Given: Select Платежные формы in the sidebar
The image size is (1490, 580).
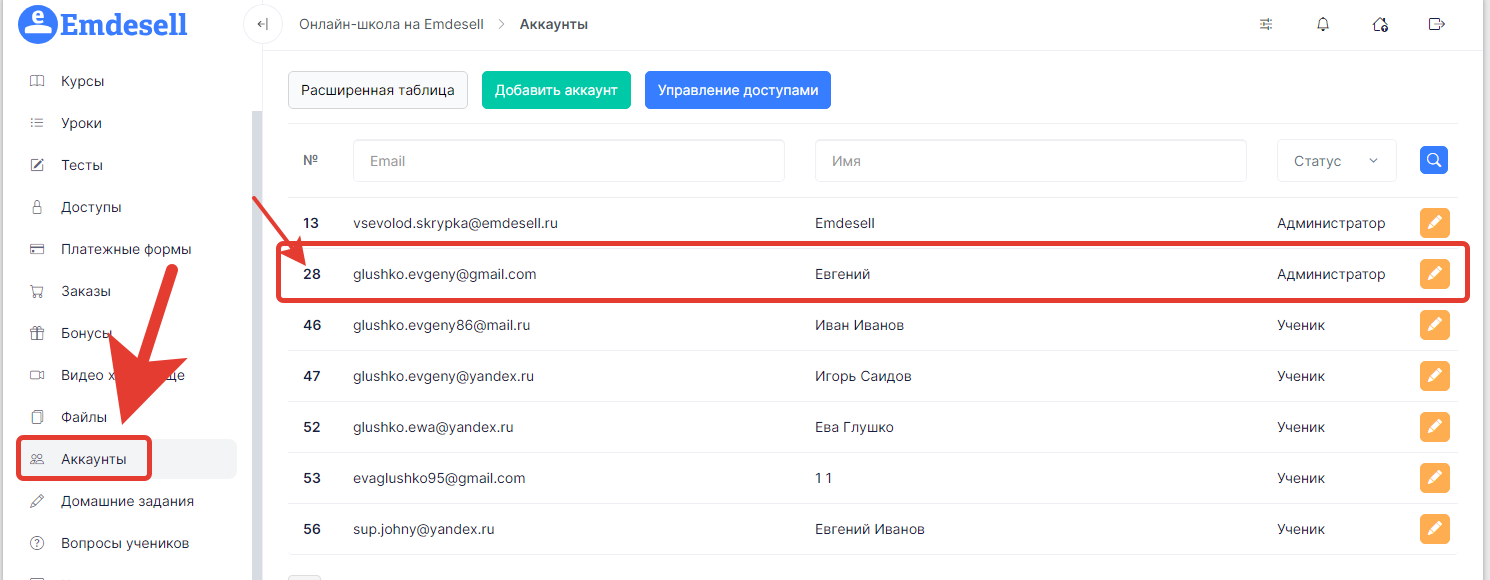Looking at the screenshot, I should pyautogui.click(x=126, y=249).
